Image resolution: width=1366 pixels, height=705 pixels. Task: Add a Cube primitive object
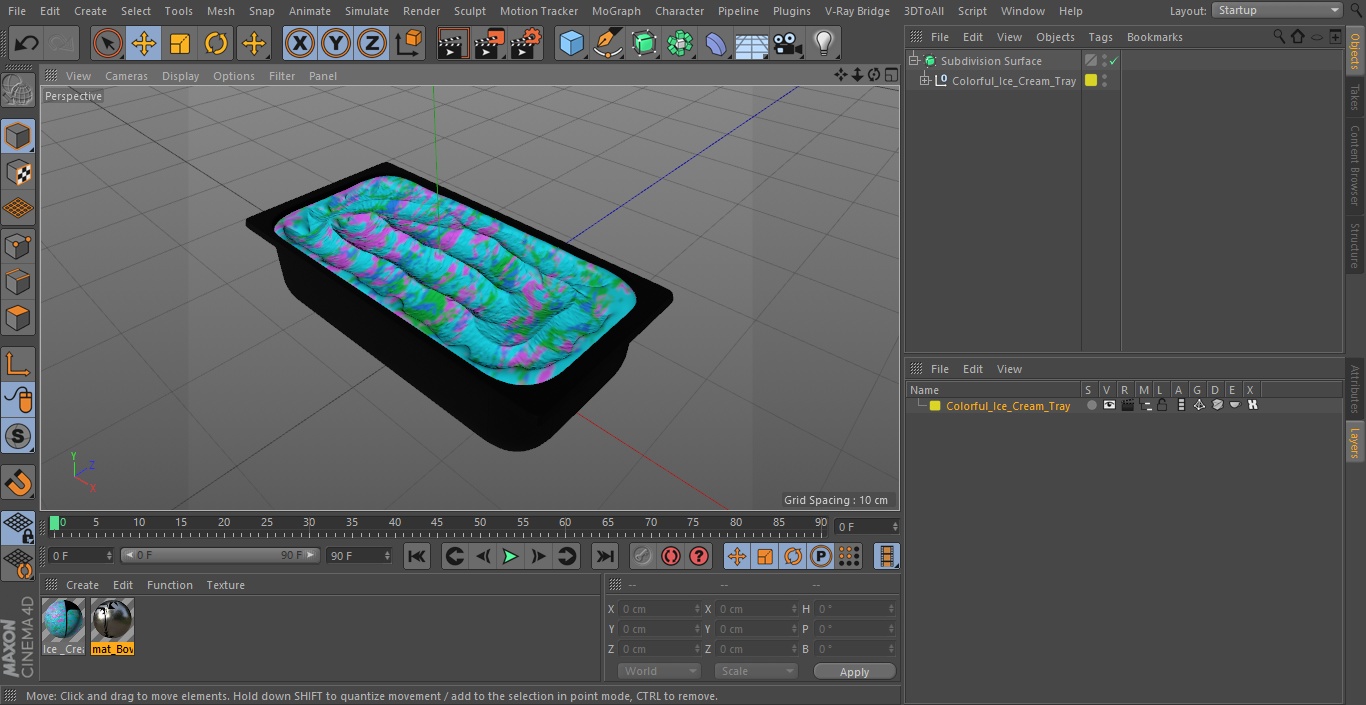pos(572,43)
